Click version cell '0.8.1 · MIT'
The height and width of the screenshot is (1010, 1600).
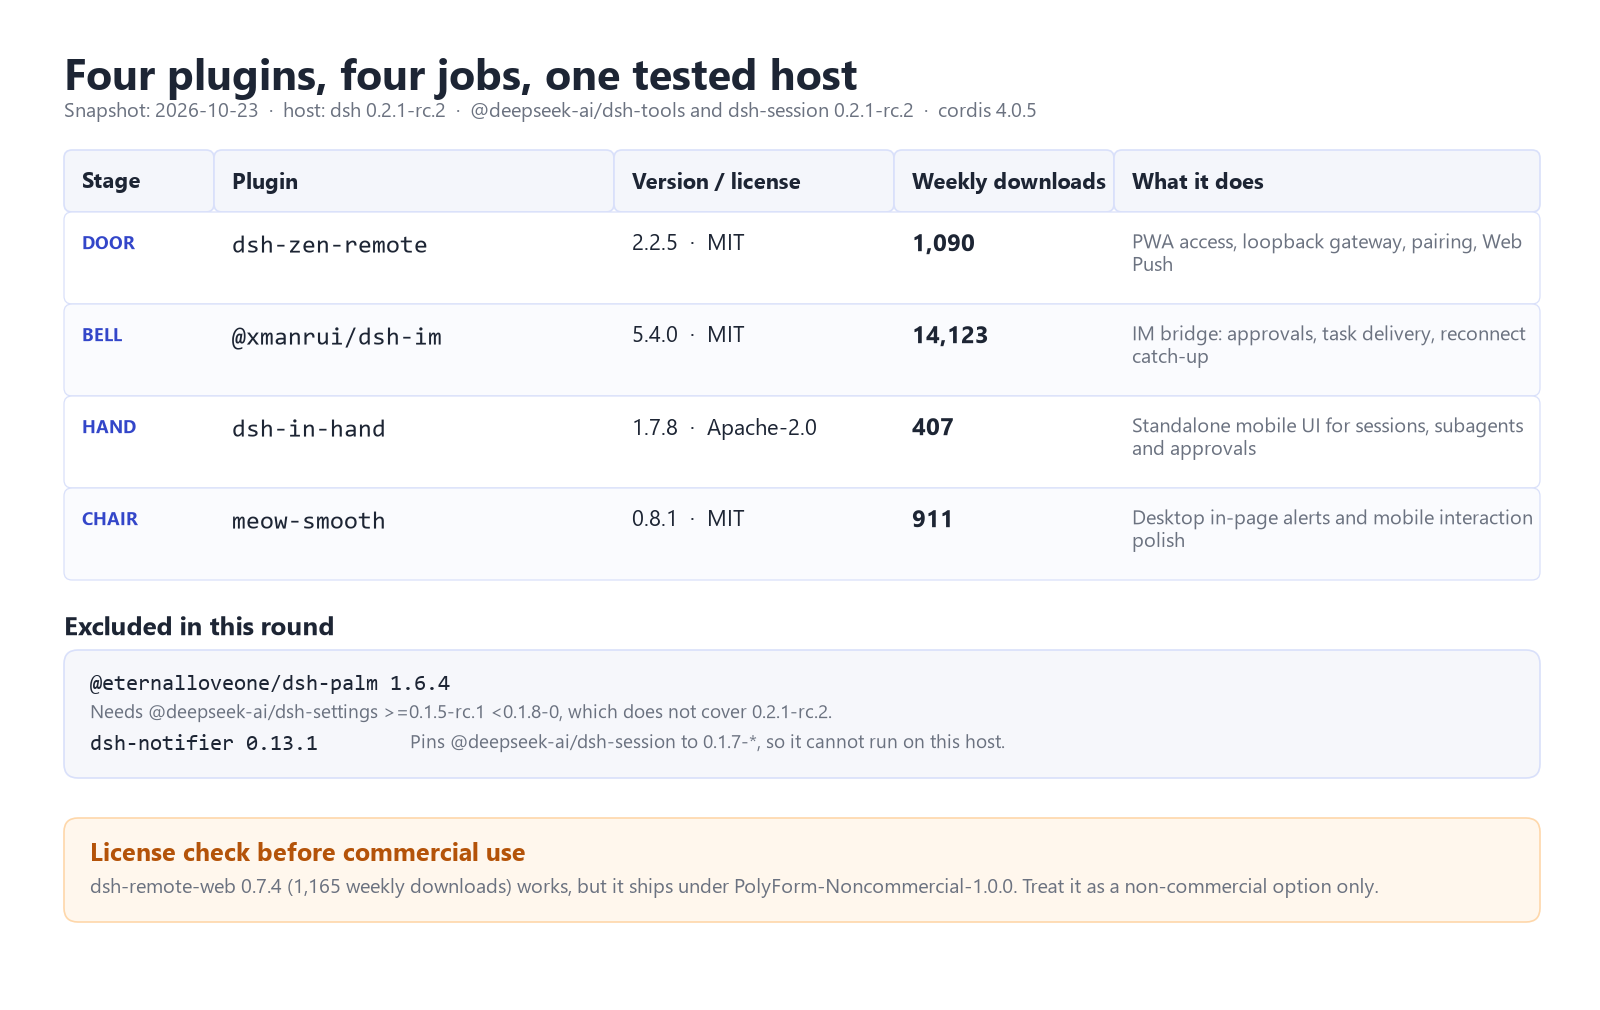click(x=688, y=519)
